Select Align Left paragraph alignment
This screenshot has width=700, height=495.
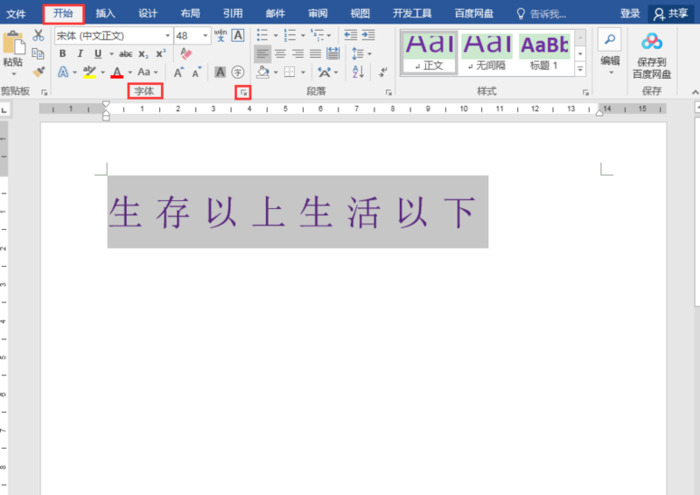pyautogui.click(x=262, y=54)
